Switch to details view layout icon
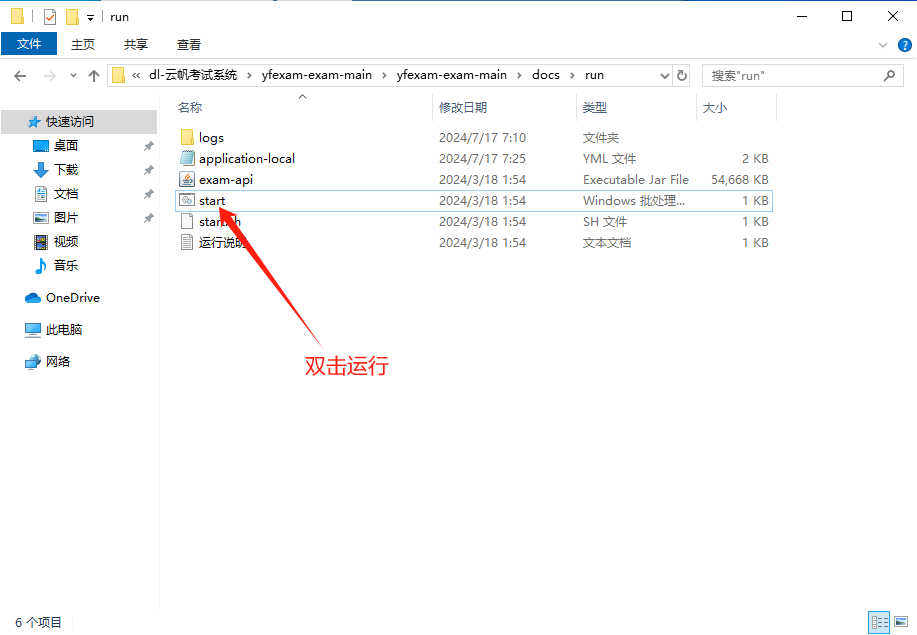This screenshot has height=635, width=917. [878, 622]
